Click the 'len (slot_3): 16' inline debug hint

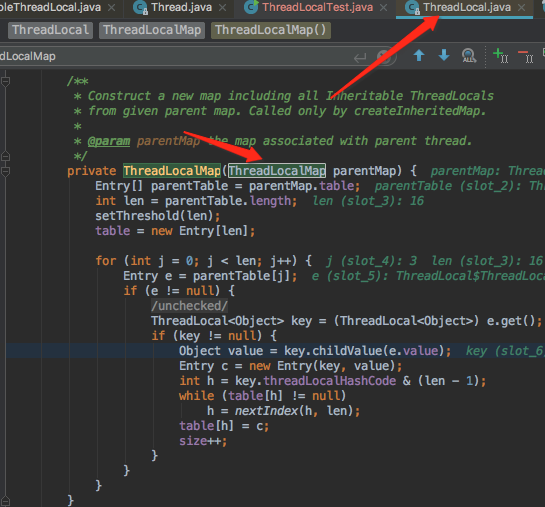coord(368,201)
